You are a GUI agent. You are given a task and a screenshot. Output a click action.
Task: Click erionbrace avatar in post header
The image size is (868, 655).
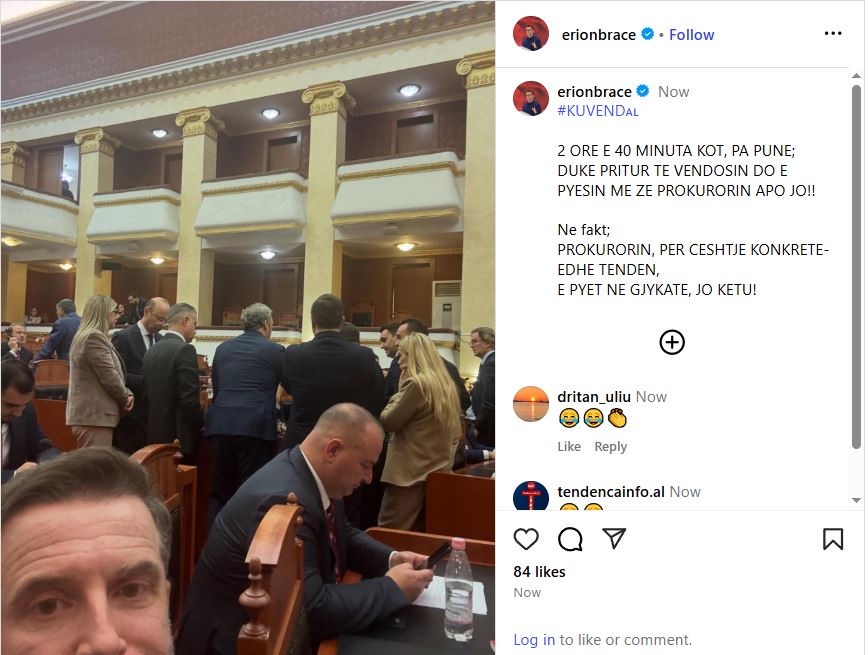pos(530,34)
